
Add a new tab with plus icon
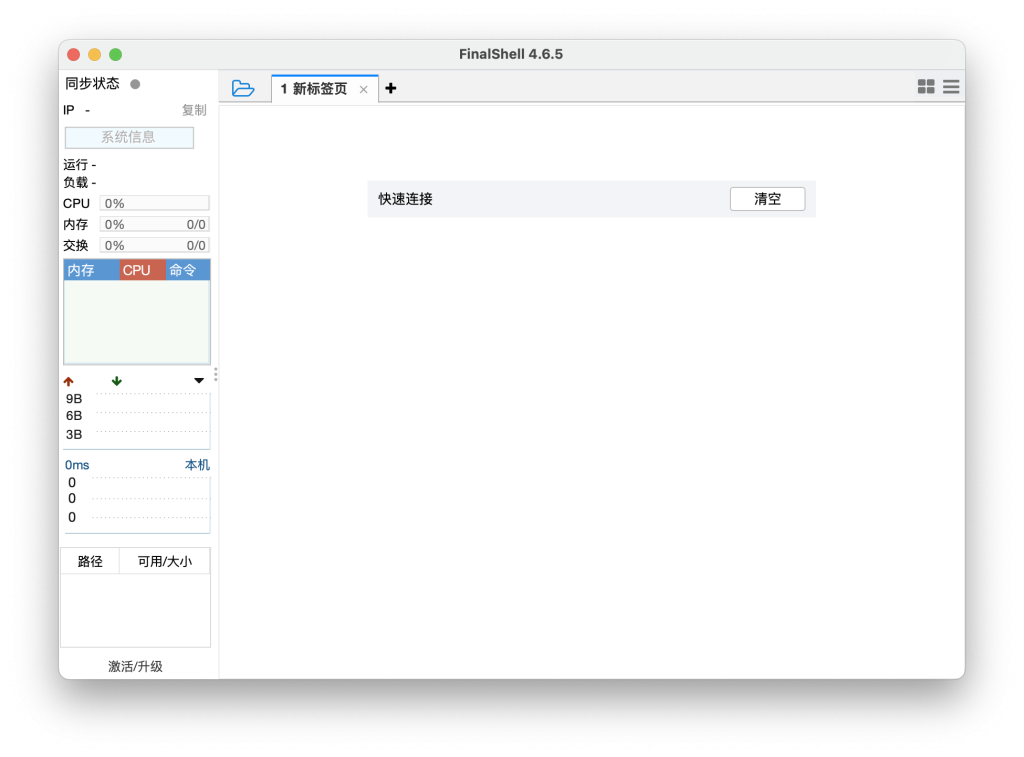click(x=391, y=88)
